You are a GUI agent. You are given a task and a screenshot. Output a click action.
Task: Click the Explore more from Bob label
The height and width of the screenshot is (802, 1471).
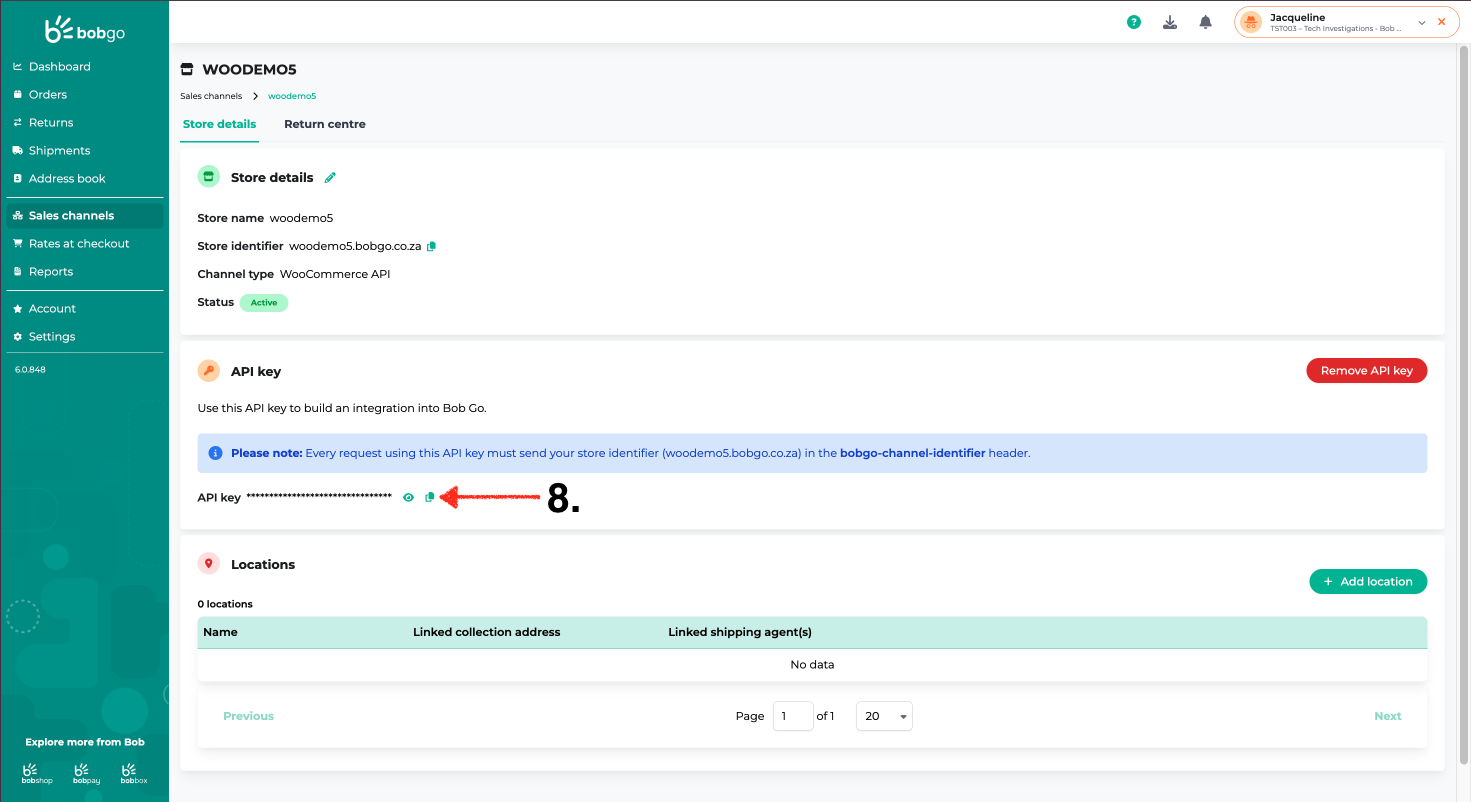point(85,742)
